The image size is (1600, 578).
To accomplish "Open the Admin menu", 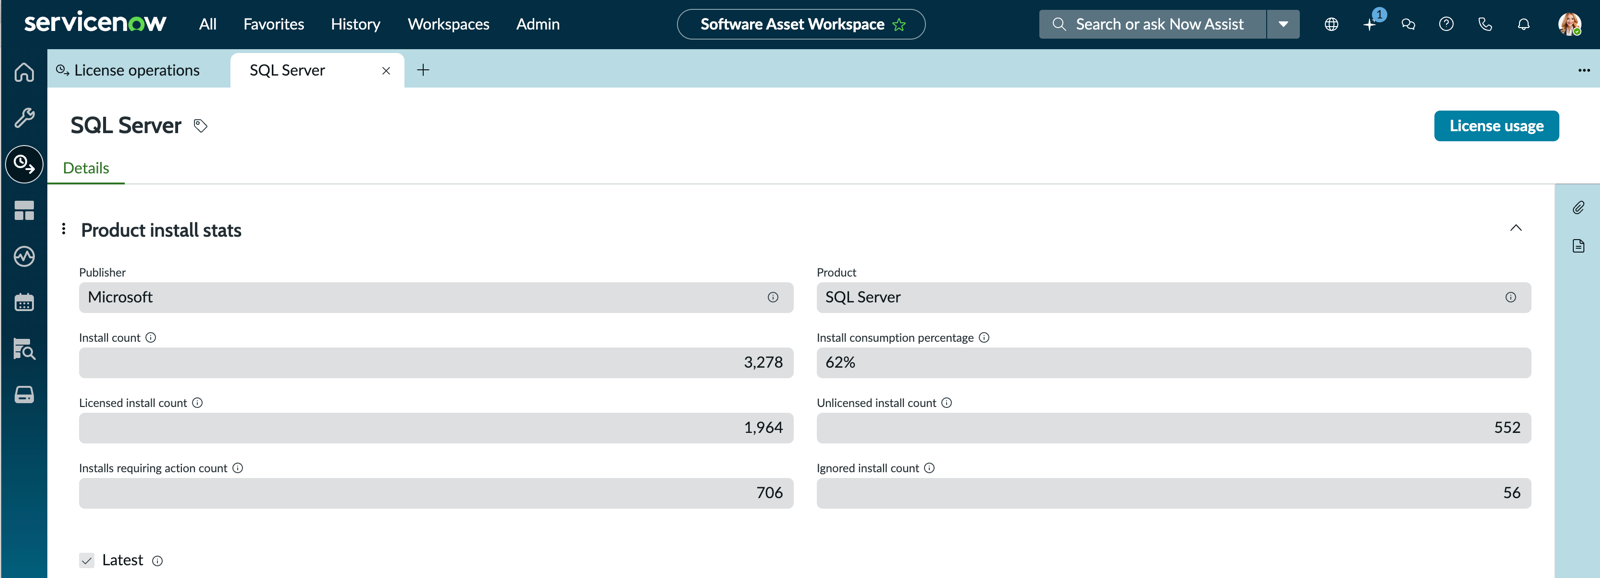I will click(538, 24).
